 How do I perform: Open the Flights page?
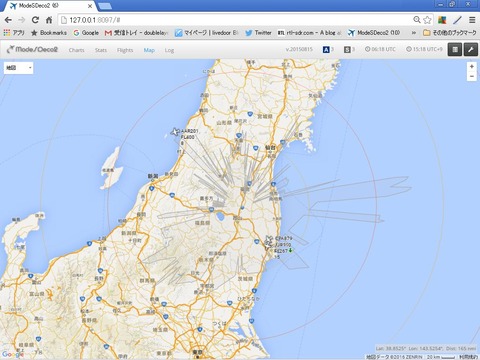[125, 50]
